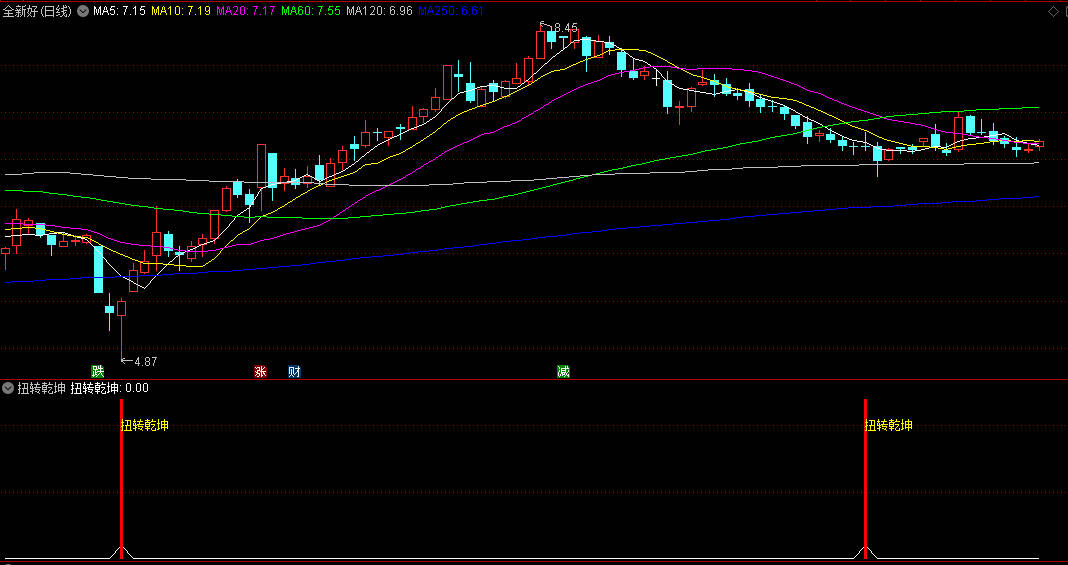The width and height of the screenshot is (1068, 565).
Task: Click the last candlestick on the right
Action: [x=1040, y=144]
